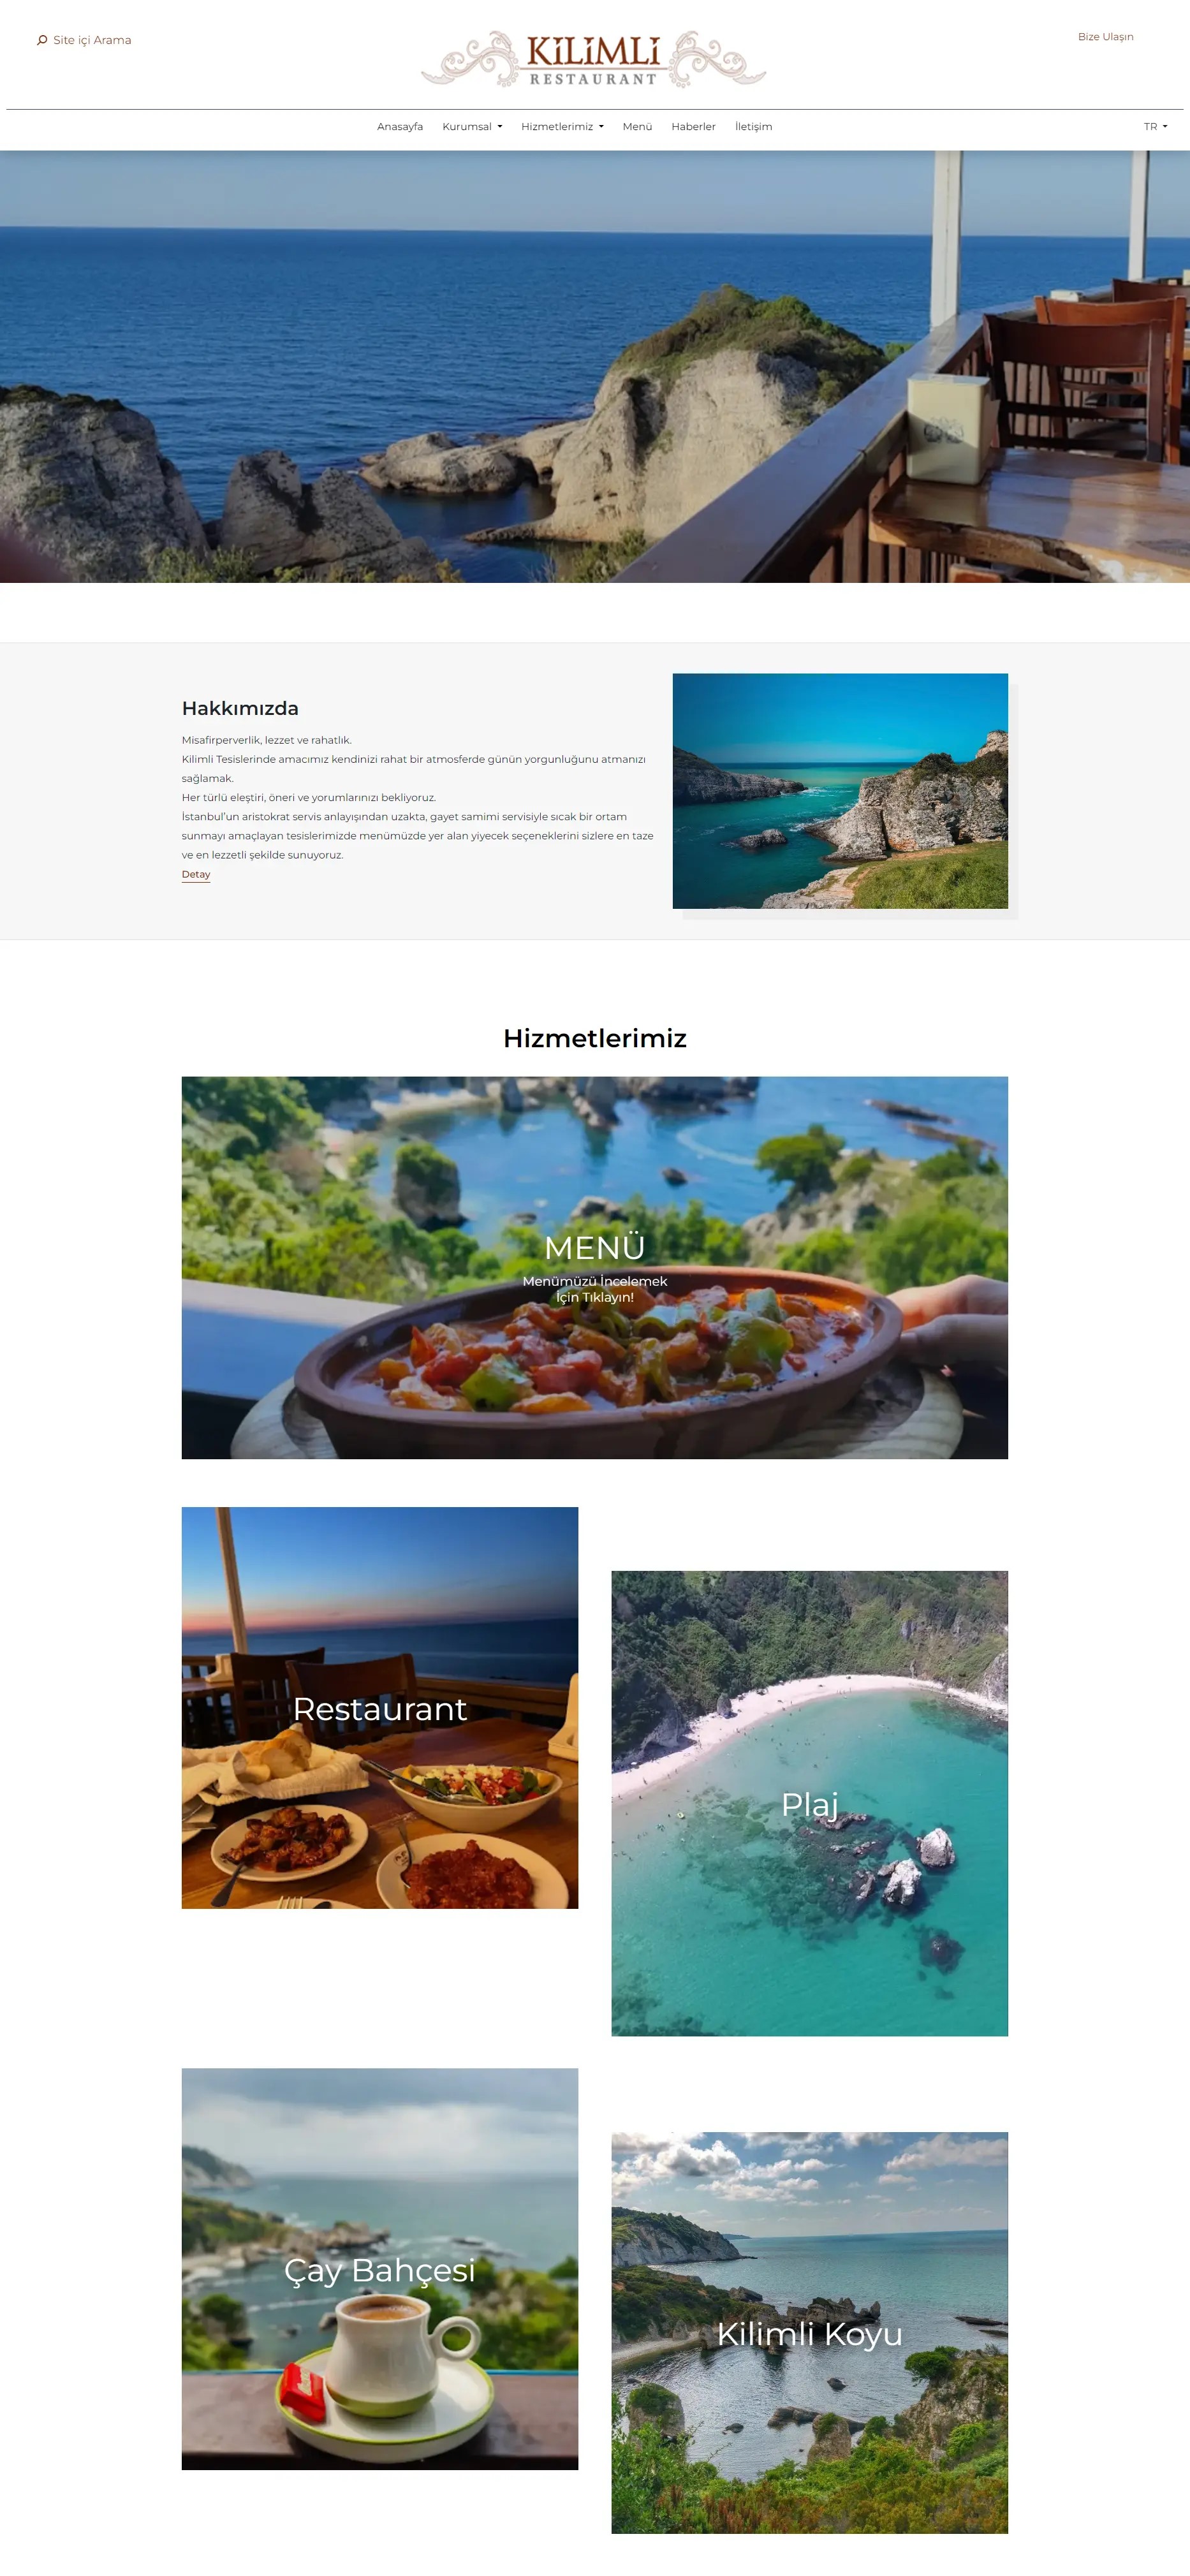
Task: Open the Haberler navigation item
Action: 693,127
